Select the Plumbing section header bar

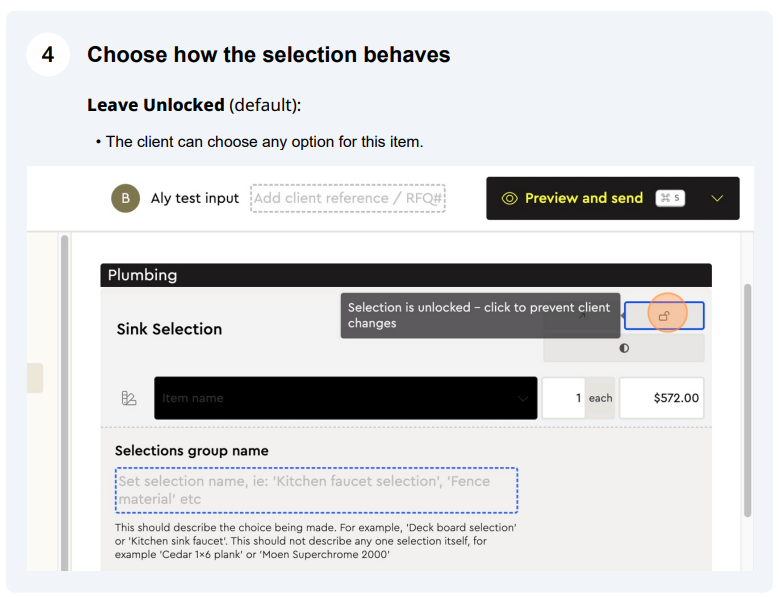coord(406,275)
